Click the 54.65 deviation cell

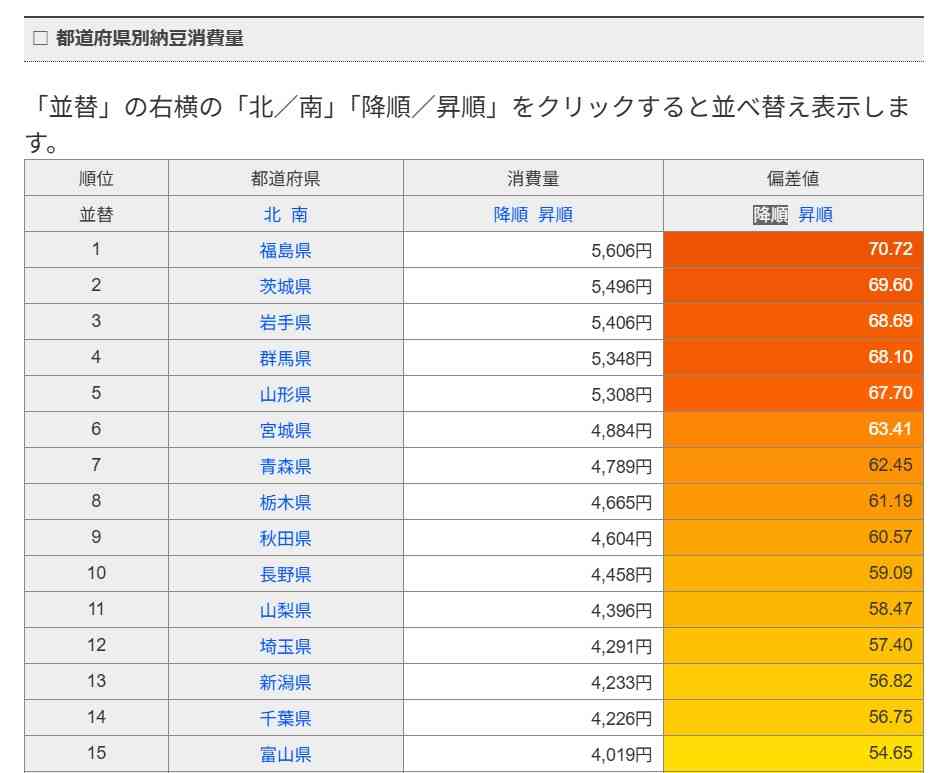[793, 754]
